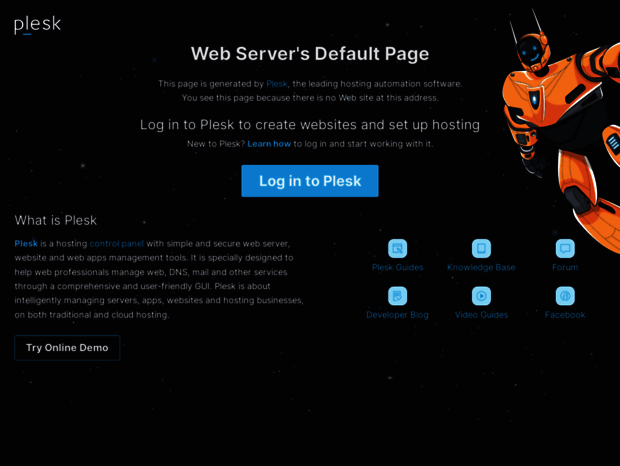Click the bold Plesk link under What is Plesk

(x=26, y=243)
